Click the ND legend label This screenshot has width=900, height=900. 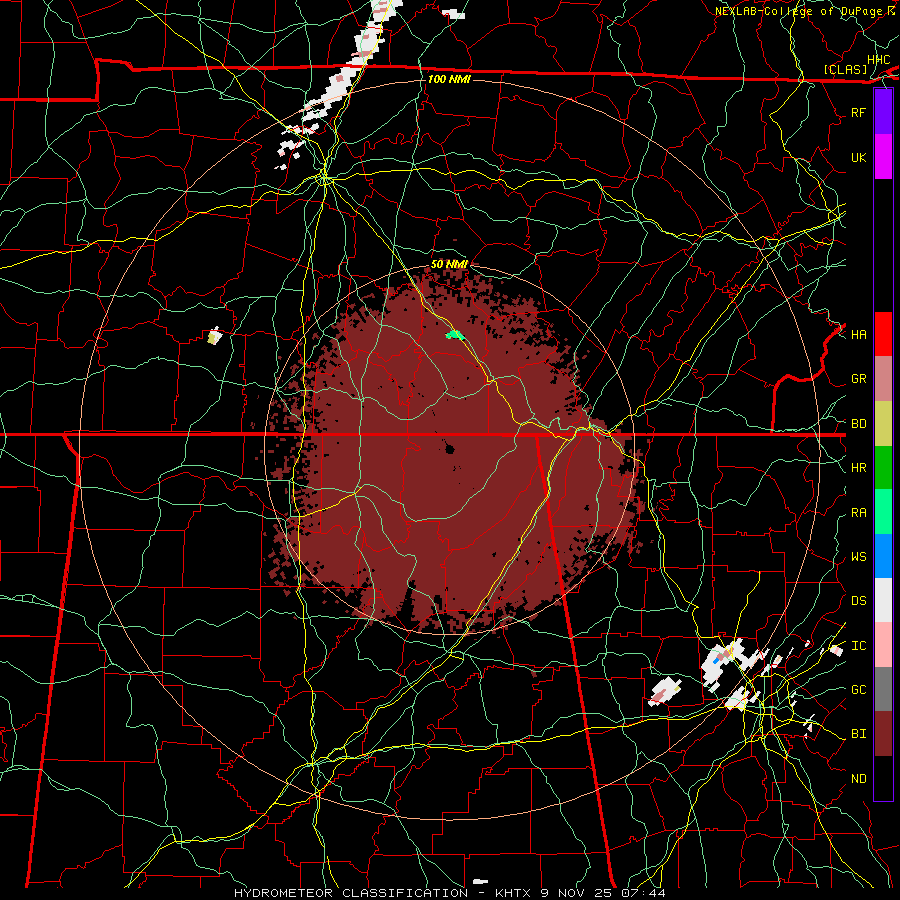(858, 779)
